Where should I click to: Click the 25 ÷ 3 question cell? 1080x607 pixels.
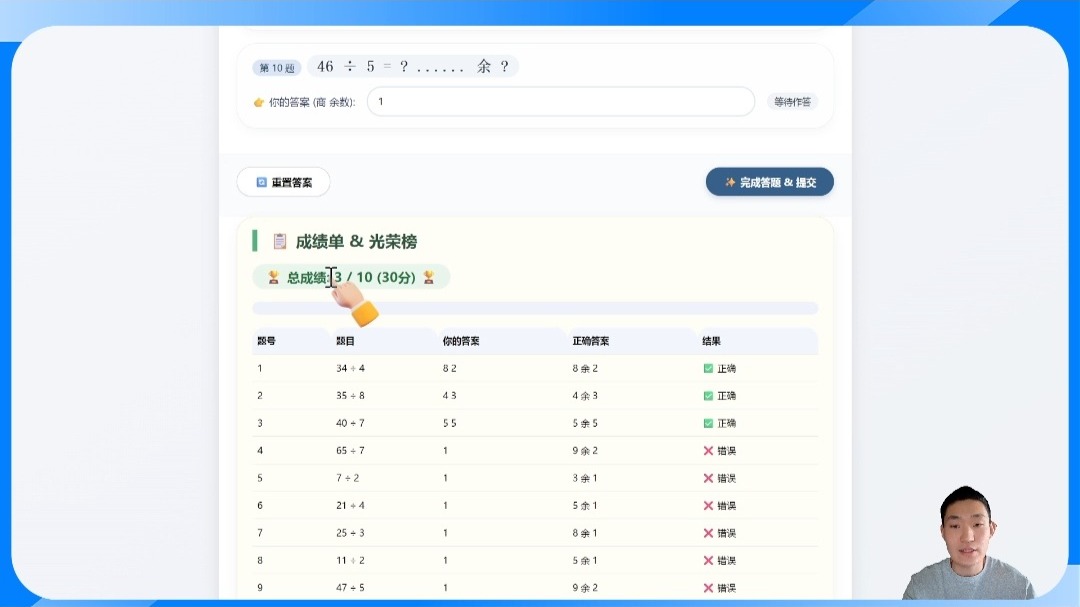click(351, 533)
